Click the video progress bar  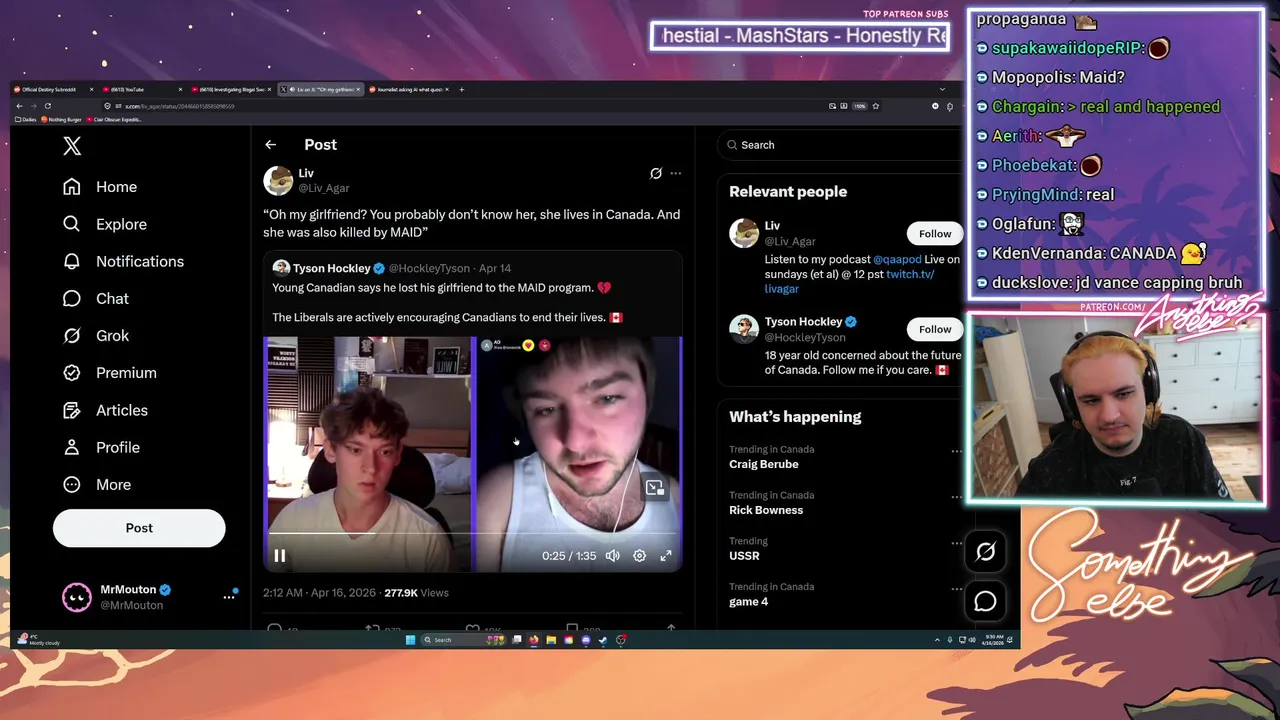click(x=472, y=534)
